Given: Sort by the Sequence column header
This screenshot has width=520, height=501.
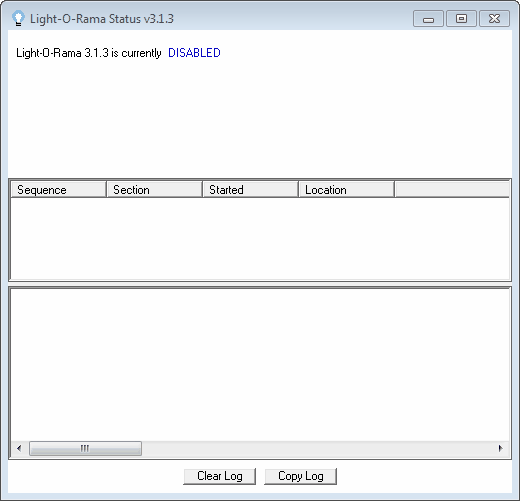Looking at the screenshot, I should pos(59,190).
